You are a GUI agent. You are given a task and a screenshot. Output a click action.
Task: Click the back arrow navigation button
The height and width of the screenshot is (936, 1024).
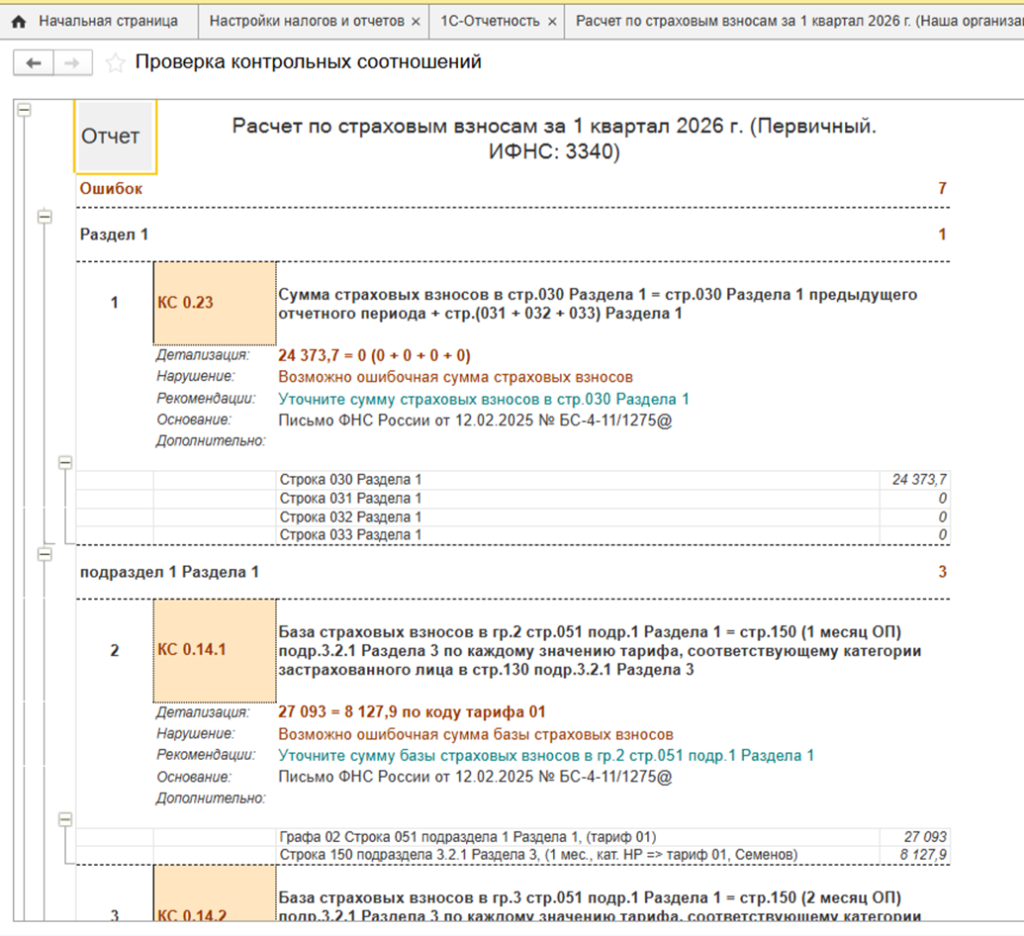[x=33, y=63]
